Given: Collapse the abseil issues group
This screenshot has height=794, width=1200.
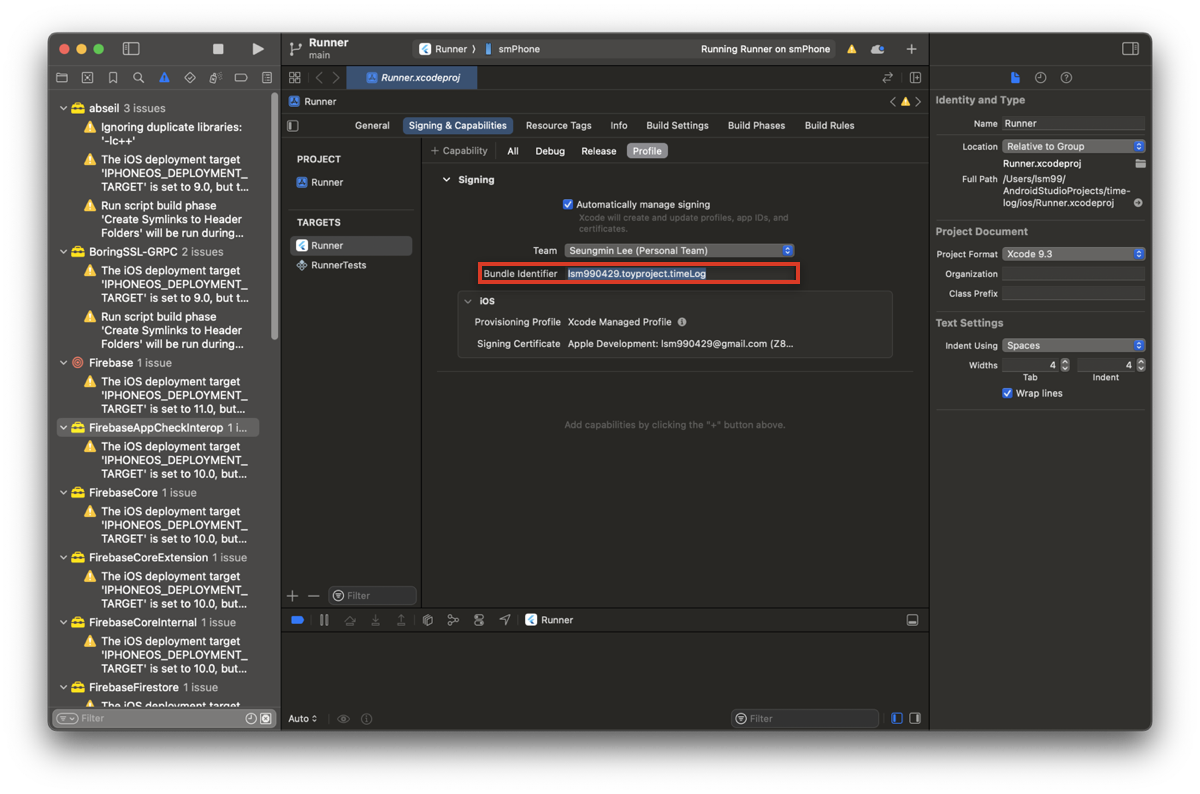Looking at the screenshot, I should pyautogui.click(x=63, y=108).
